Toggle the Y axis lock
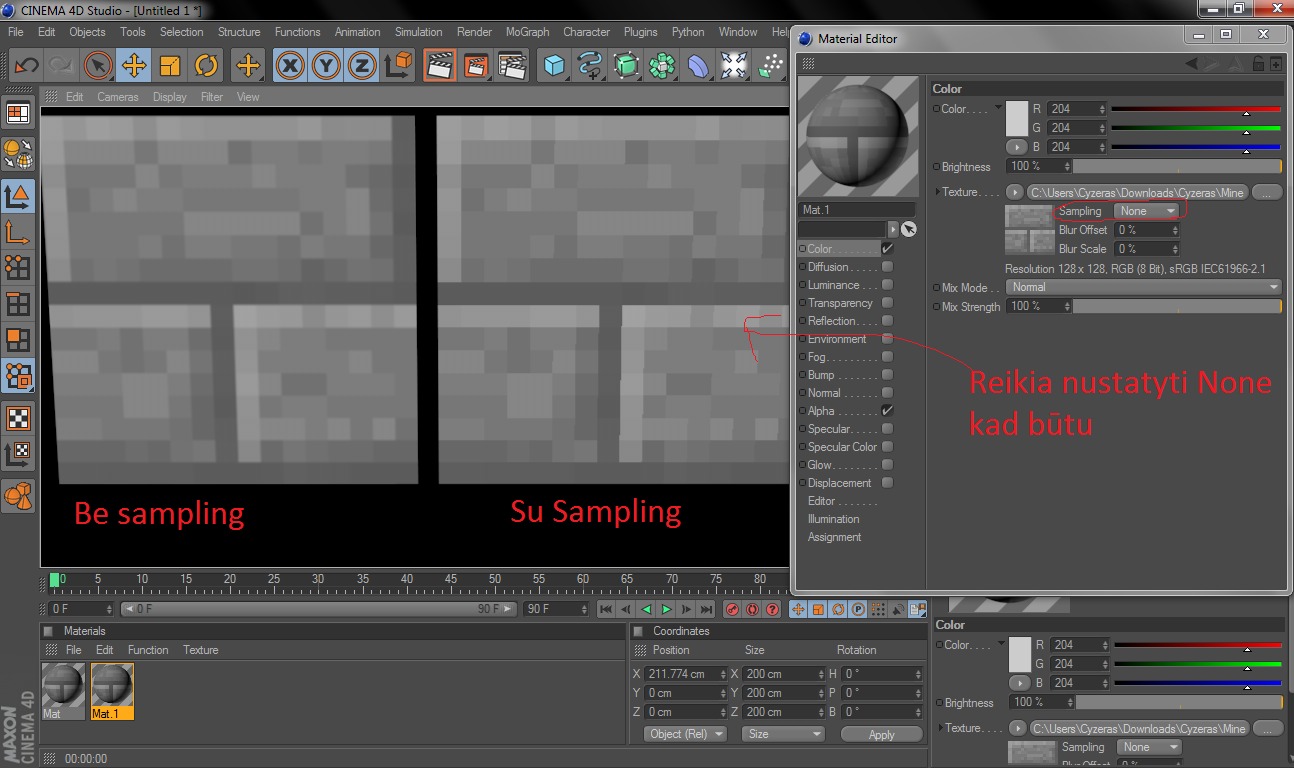This screenshot has width=1294, height=768. [x=326, y=66]
